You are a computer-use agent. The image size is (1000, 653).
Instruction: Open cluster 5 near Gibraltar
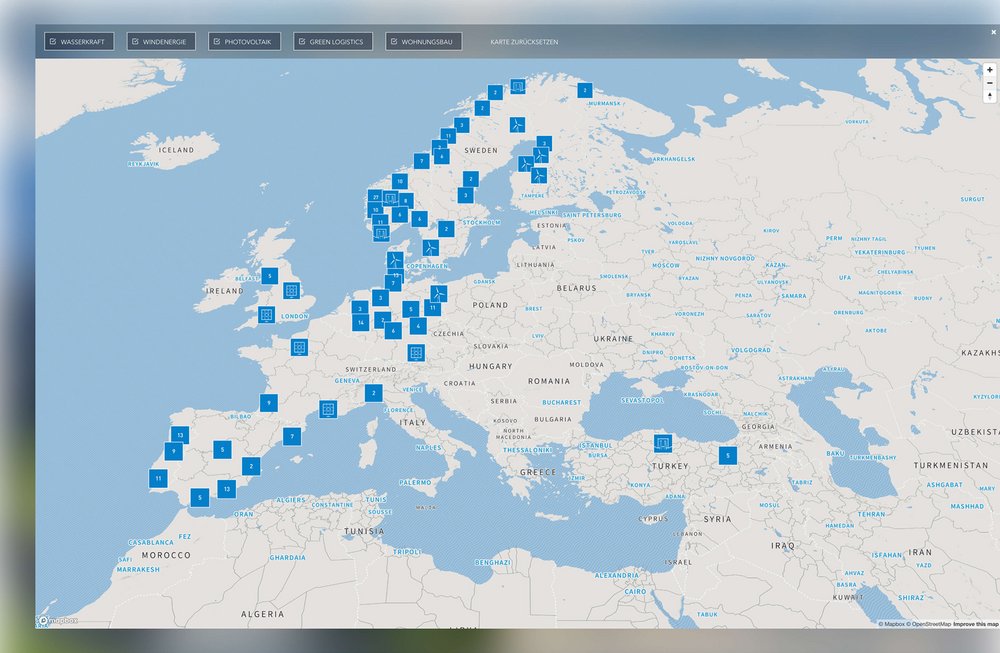tap(200, 497)
